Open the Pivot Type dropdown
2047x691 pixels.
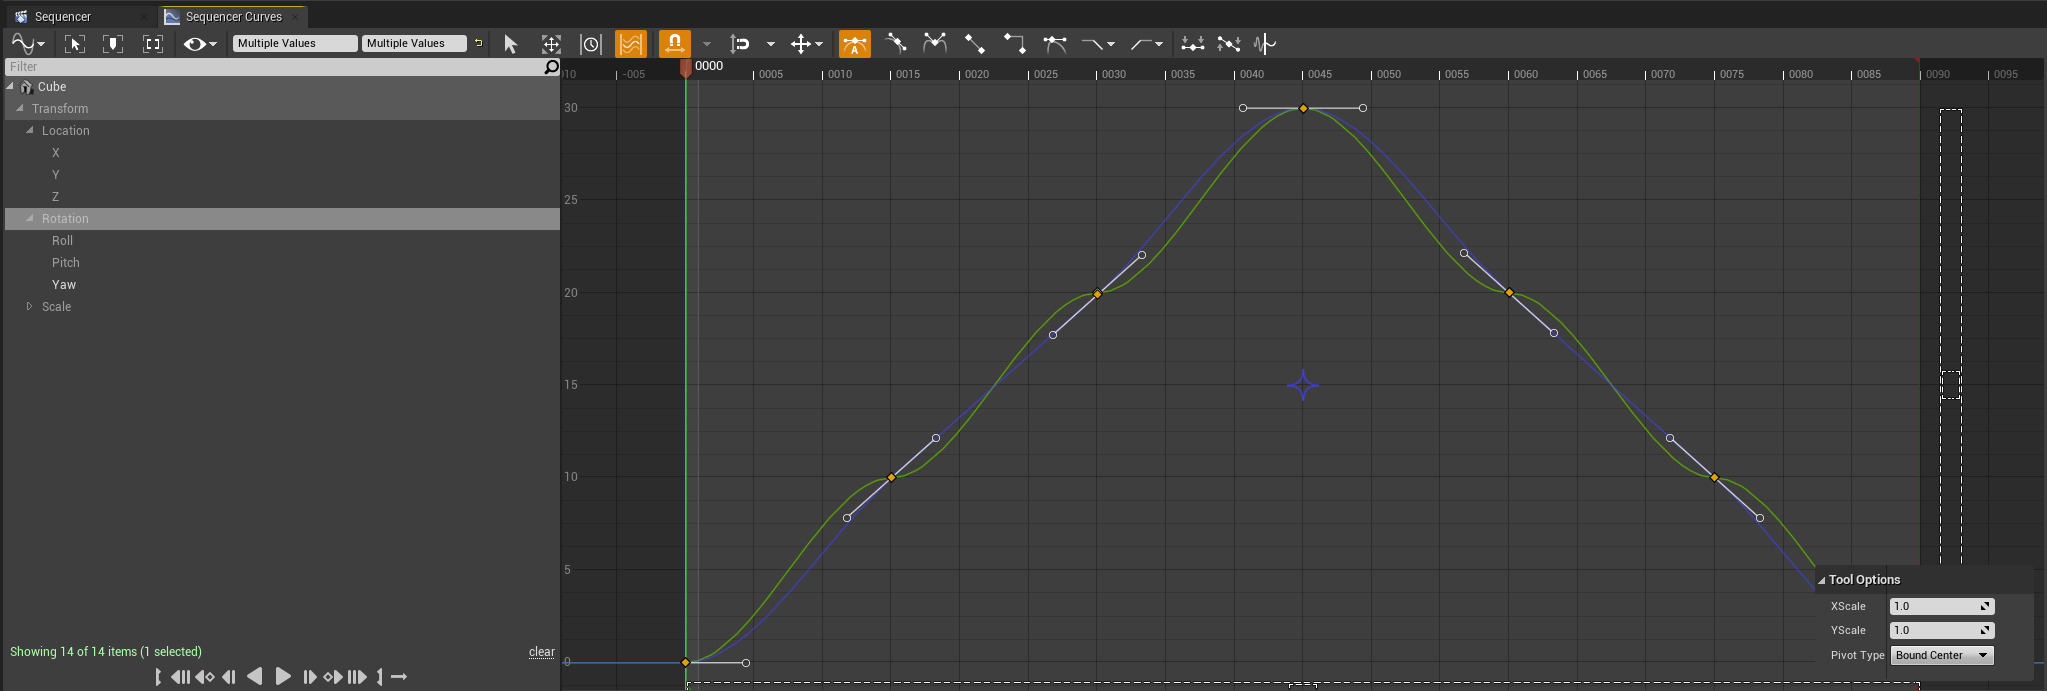[x=1941, y=655]
